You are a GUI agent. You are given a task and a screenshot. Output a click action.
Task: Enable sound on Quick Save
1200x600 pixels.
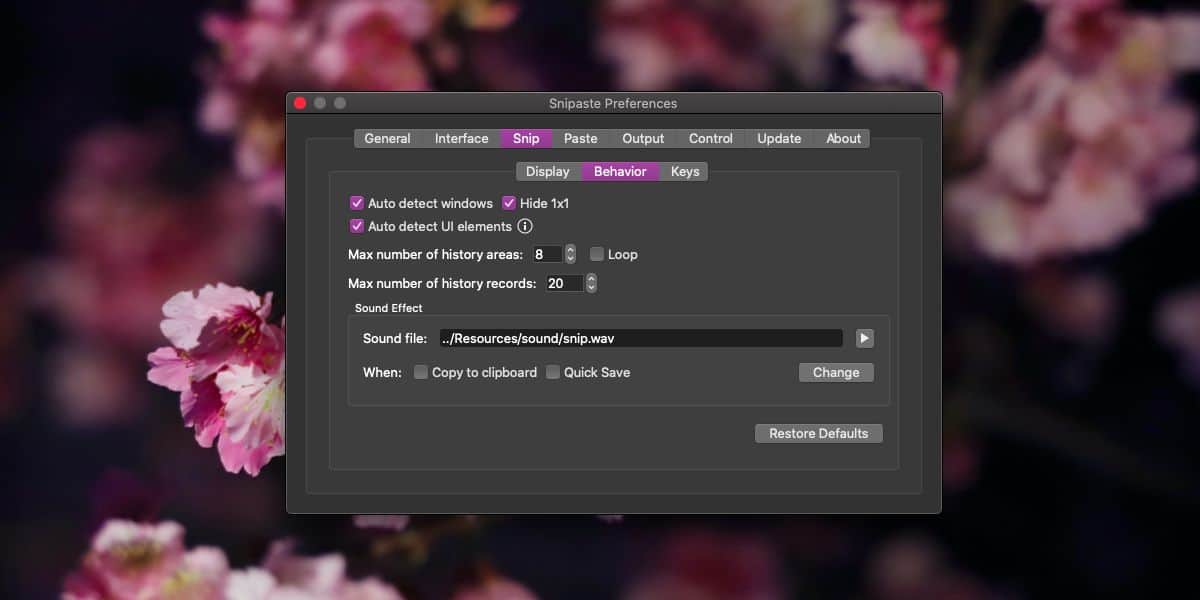tap(553, 372)
